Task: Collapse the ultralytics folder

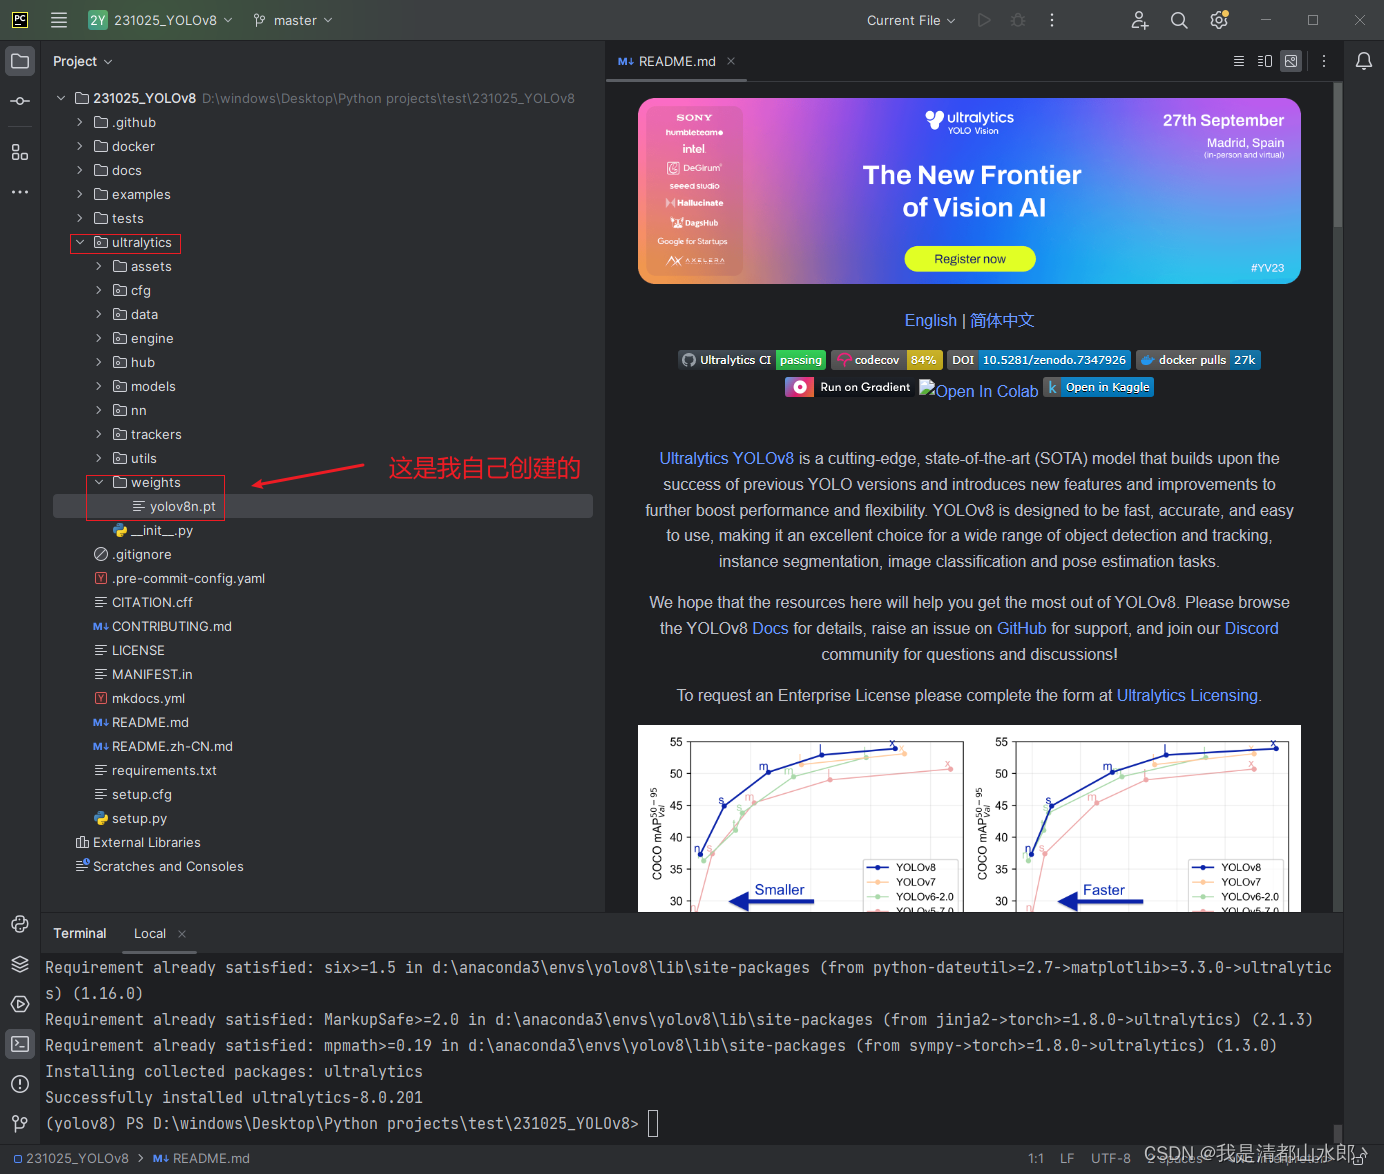Action: (80, 242)
